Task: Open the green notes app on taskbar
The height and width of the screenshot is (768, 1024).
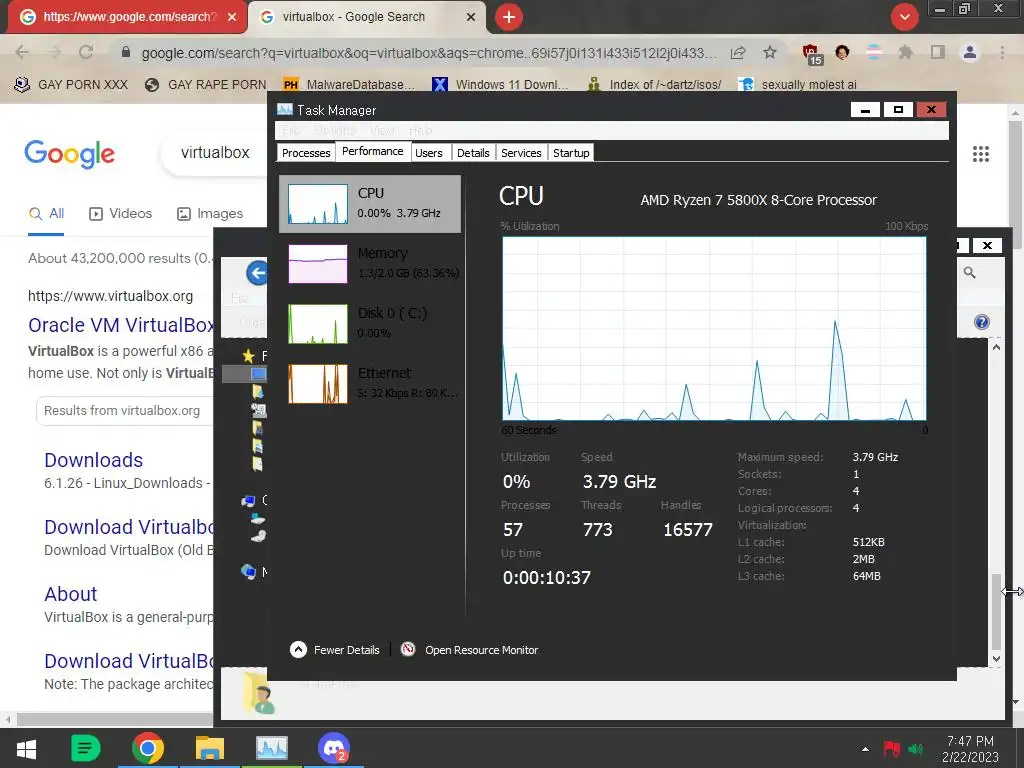Action: (85, 748)
